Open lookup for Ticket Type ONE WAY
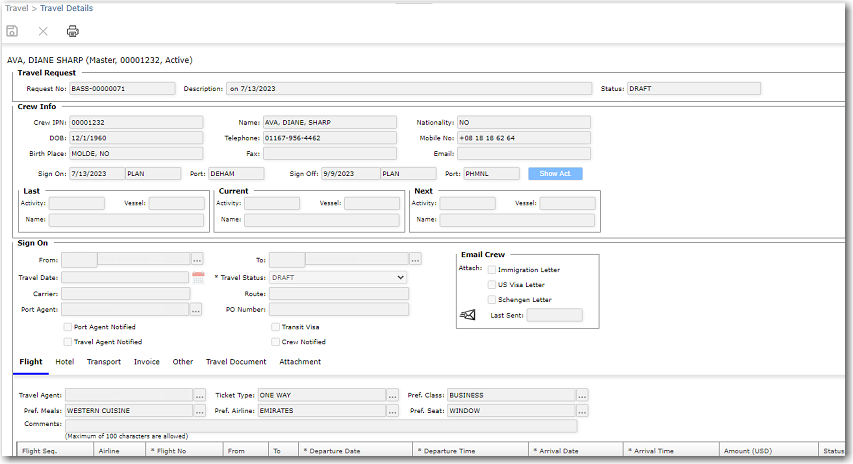The height and width of the screenshot is (464, 853). pos(392,395)
